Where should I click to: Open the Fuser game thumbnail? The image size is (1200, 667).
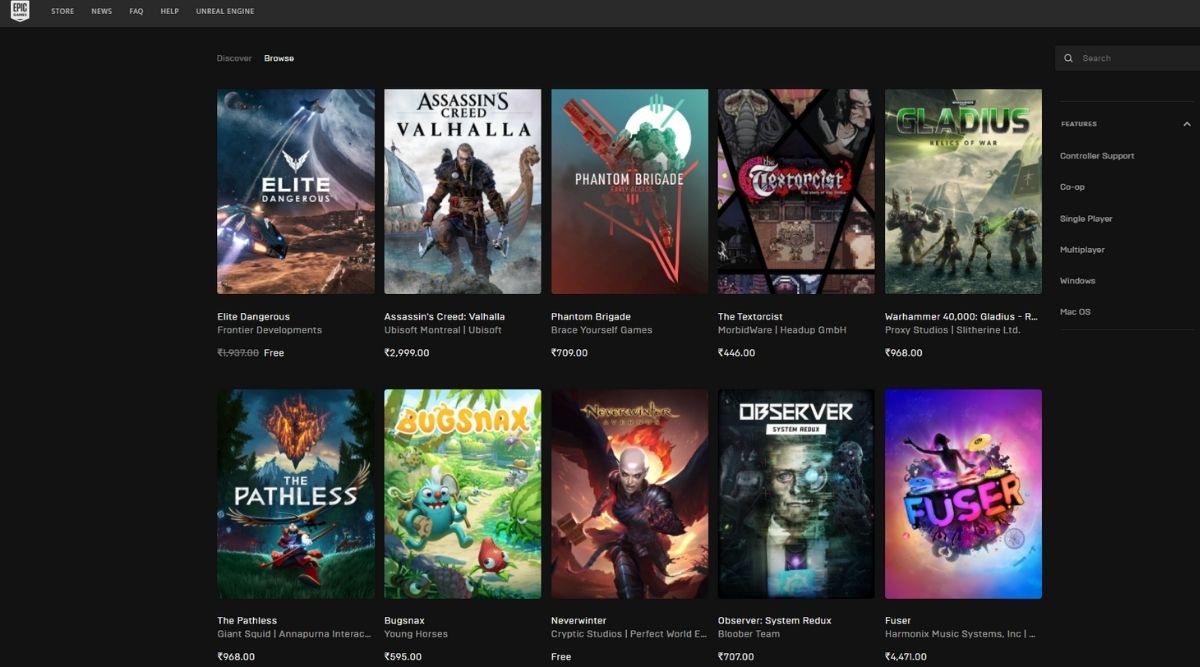963,493
